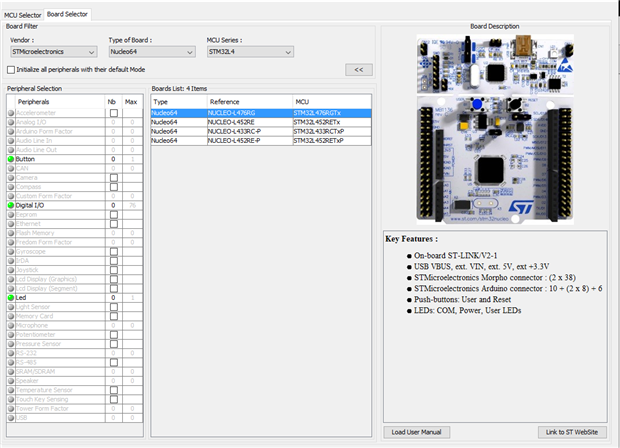Expand the Type of Board dropdown

(146, 51)
